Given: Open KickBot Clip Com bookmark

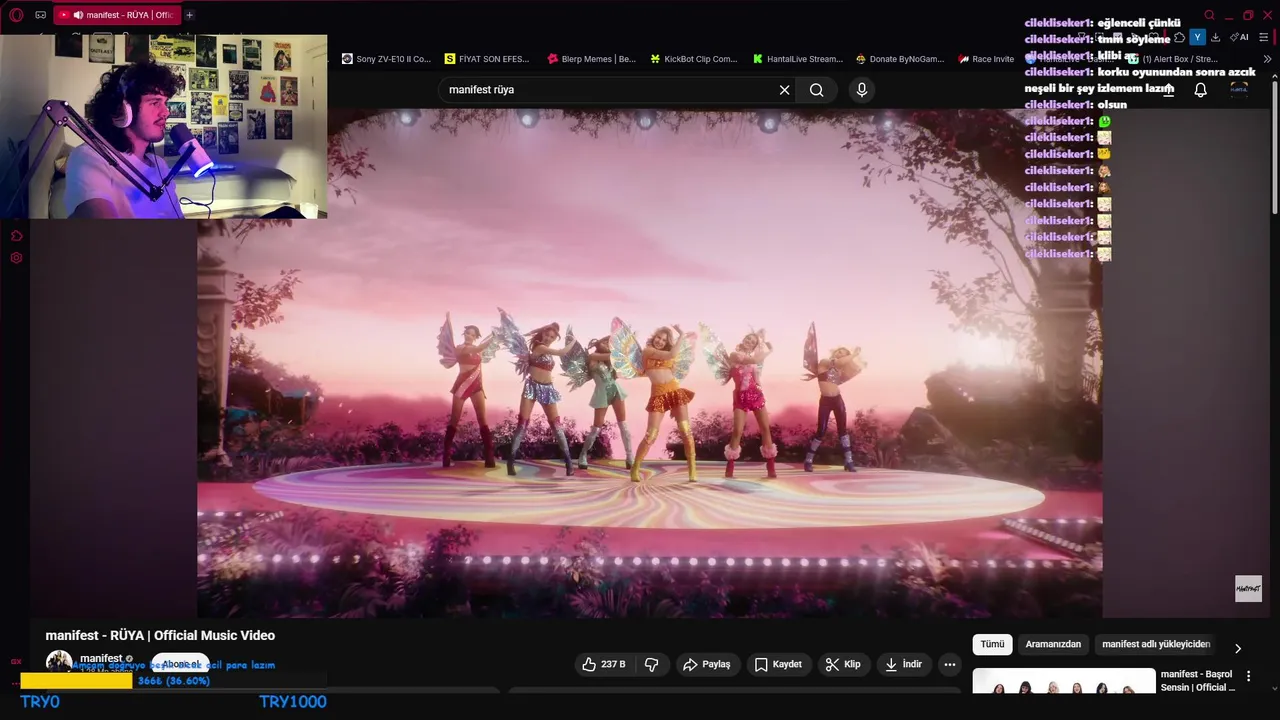Looking at the screenshot, I should click(693, 59).
